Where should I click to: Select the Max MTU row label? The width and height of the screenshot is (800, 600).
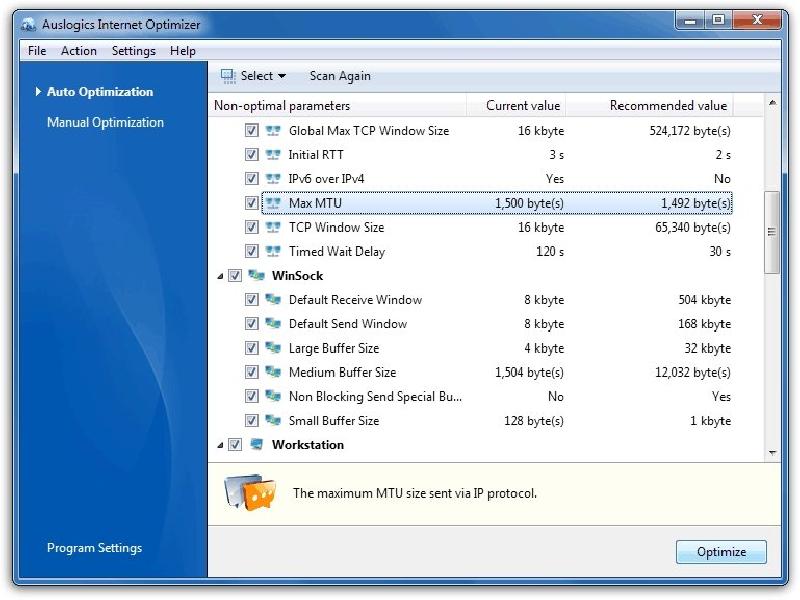click(x=315, y=203)
